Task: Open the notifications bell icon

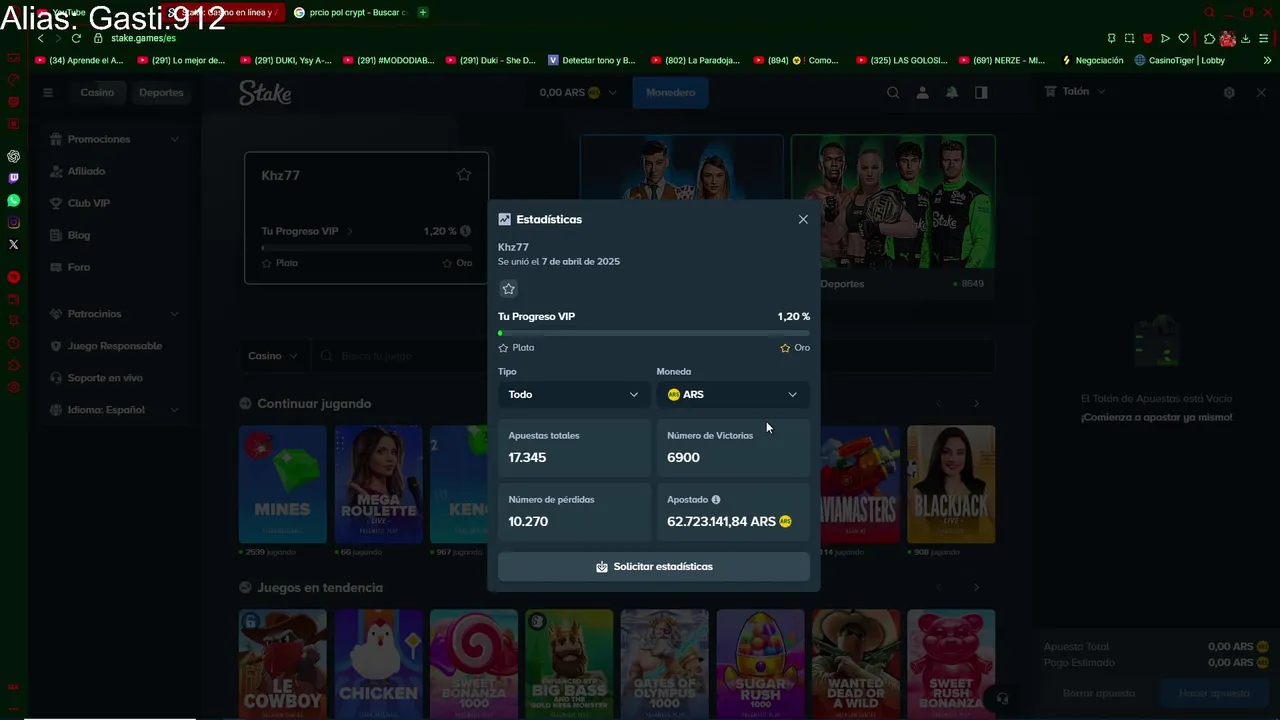Action: point(952,93)
